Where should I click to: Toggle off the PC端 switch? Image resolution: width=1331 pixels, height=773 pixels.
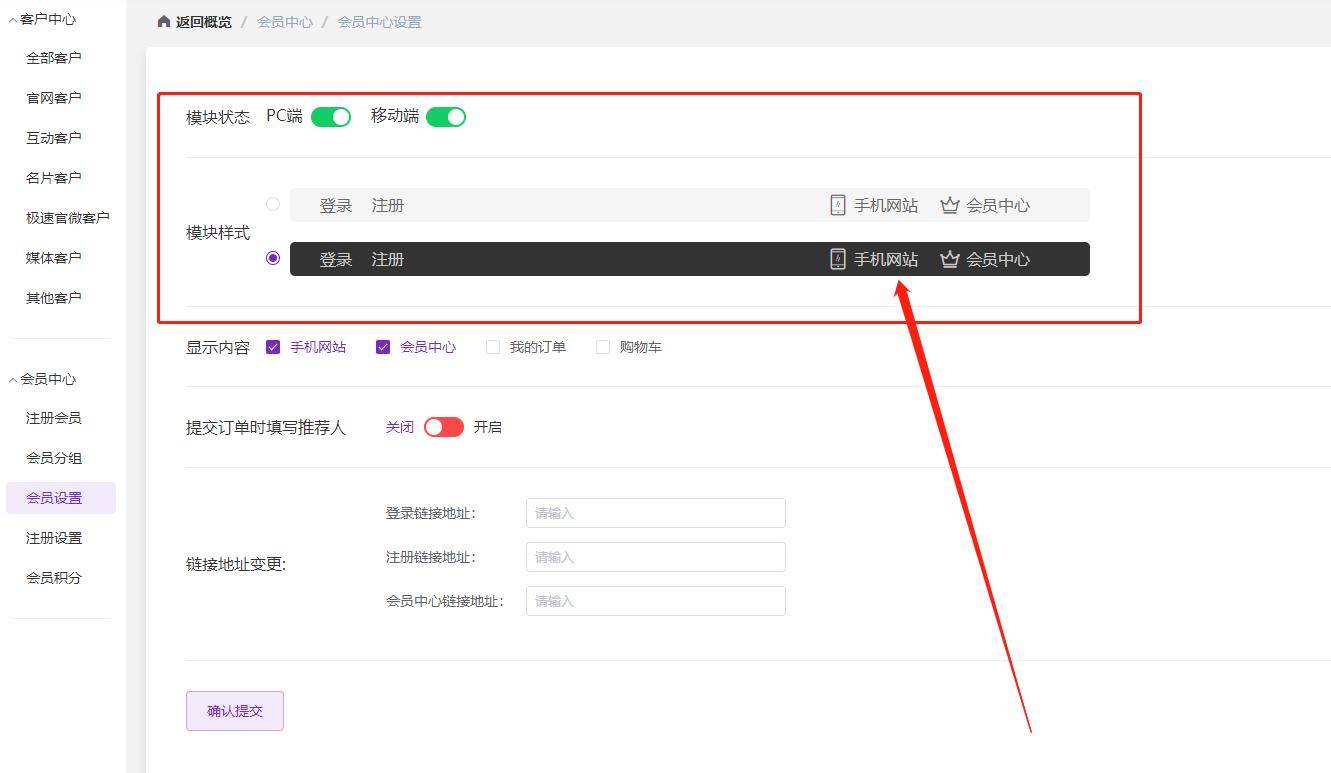(331, 116)
